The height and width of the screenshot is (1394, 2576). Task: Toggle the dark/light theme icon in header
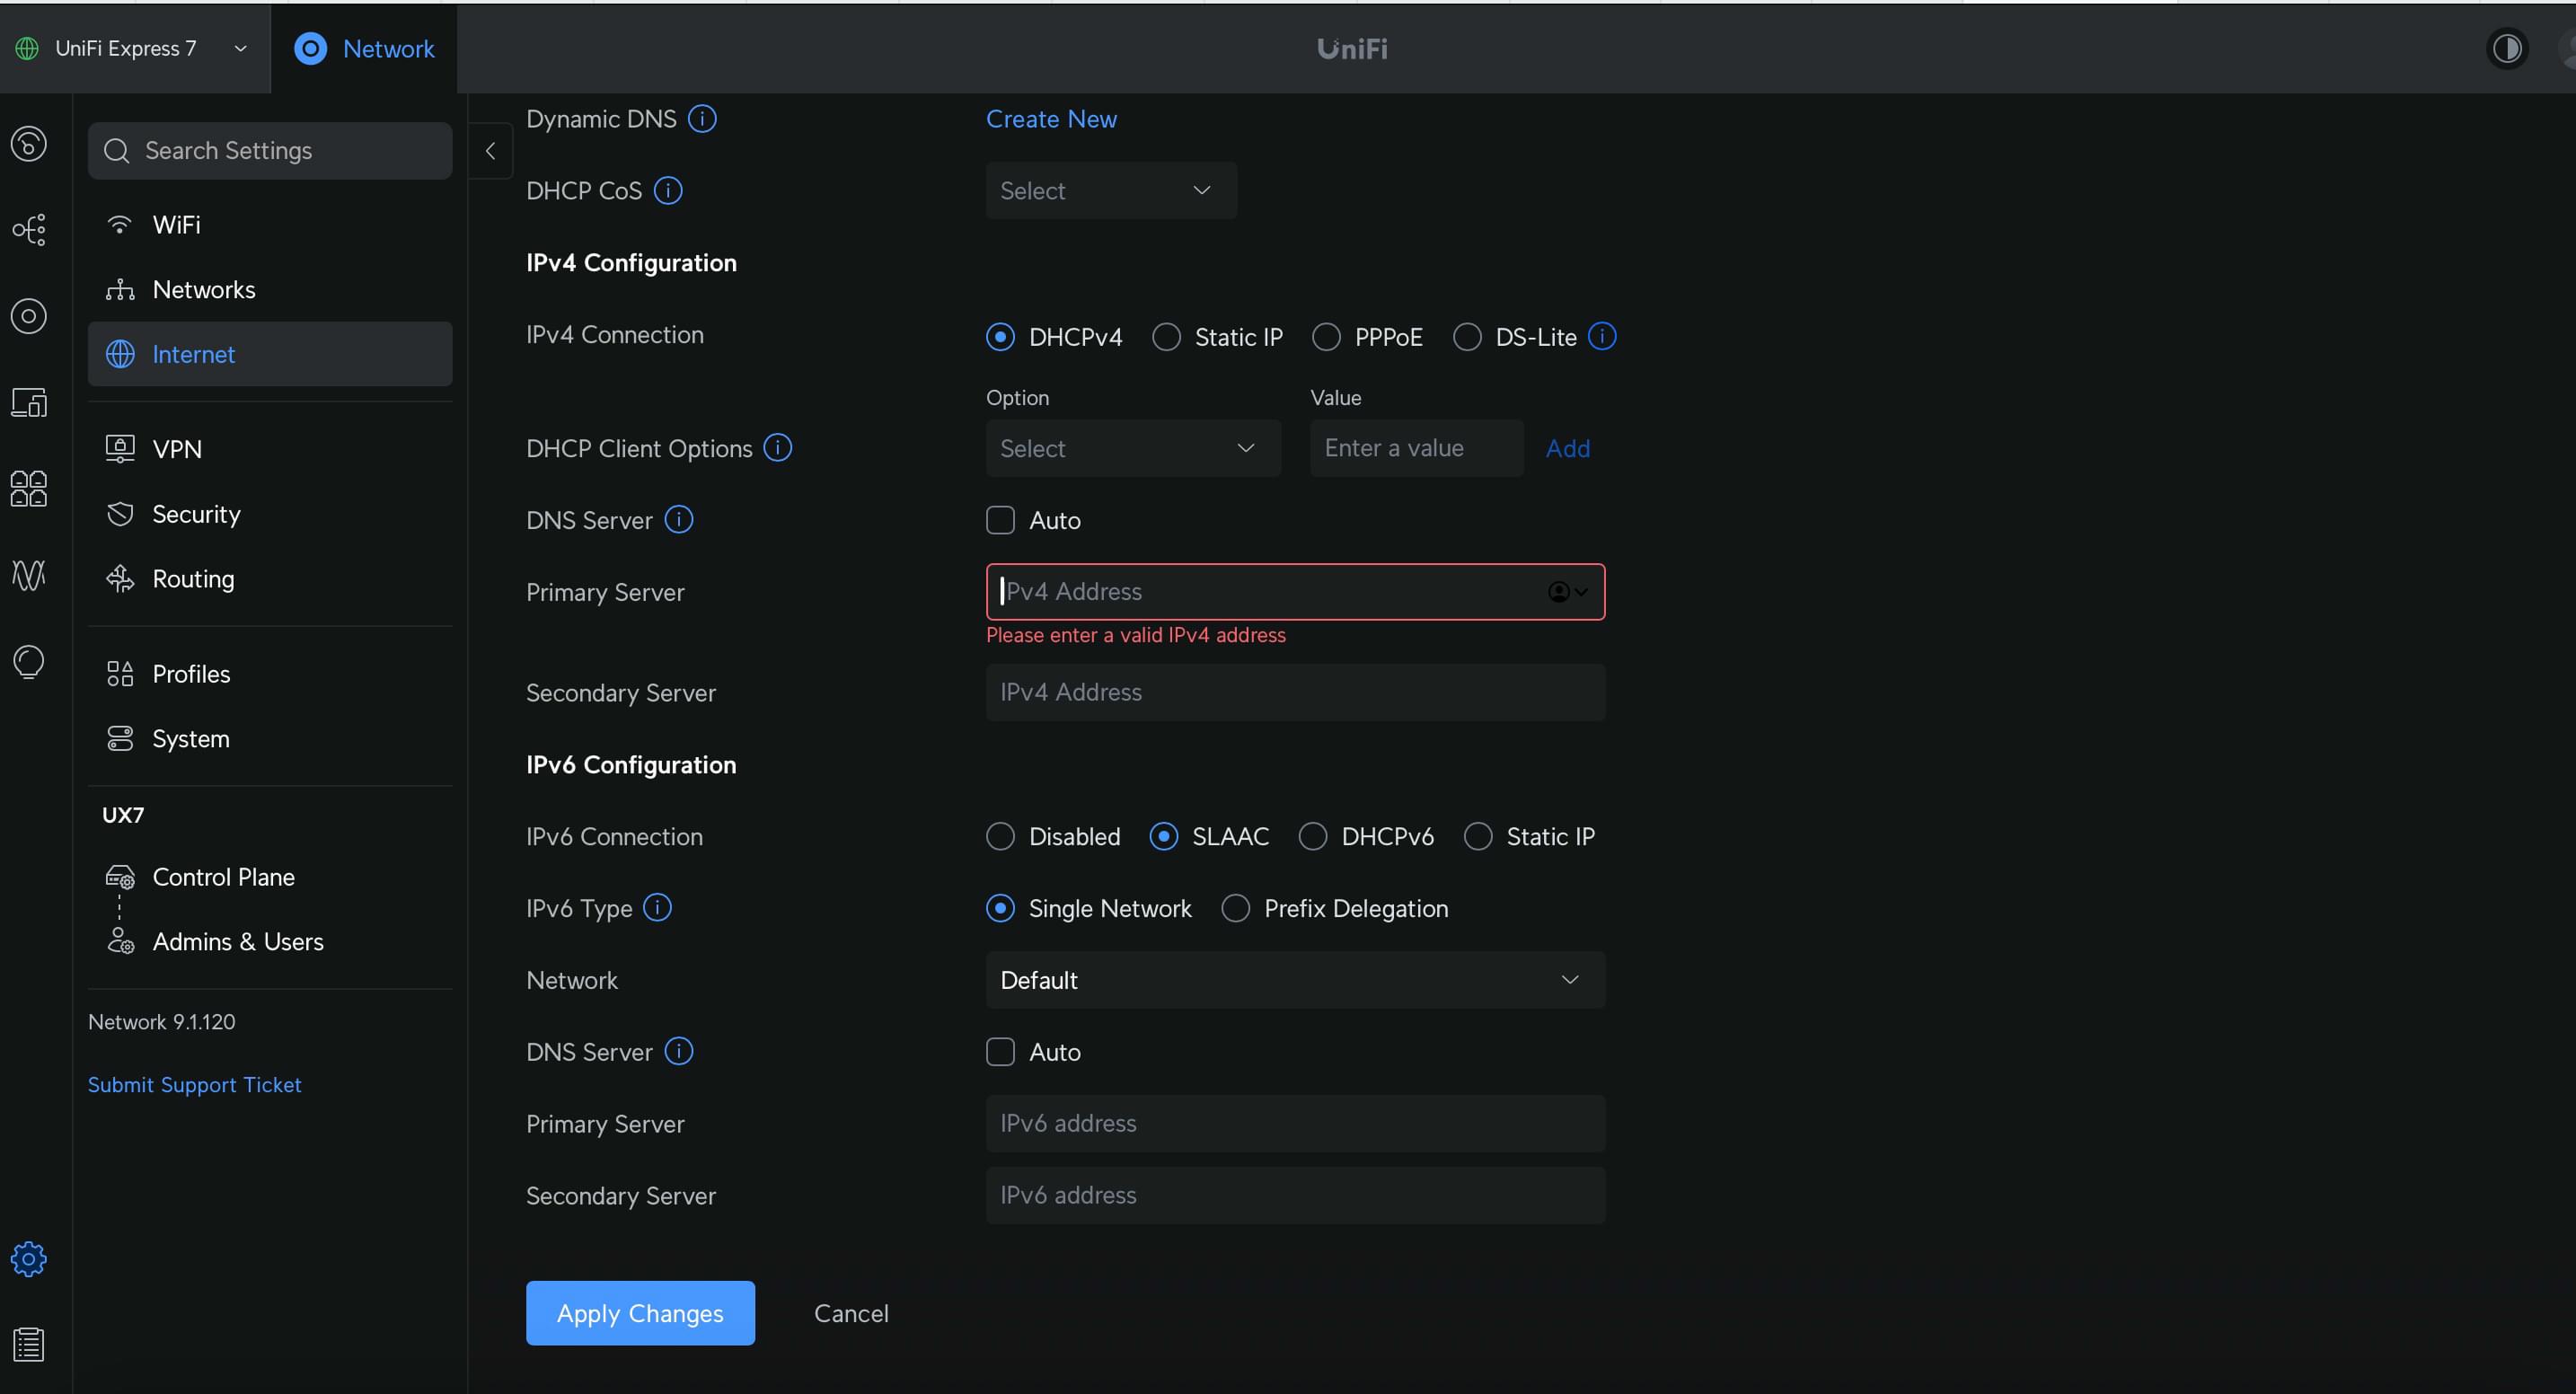tap(2507, 48)
